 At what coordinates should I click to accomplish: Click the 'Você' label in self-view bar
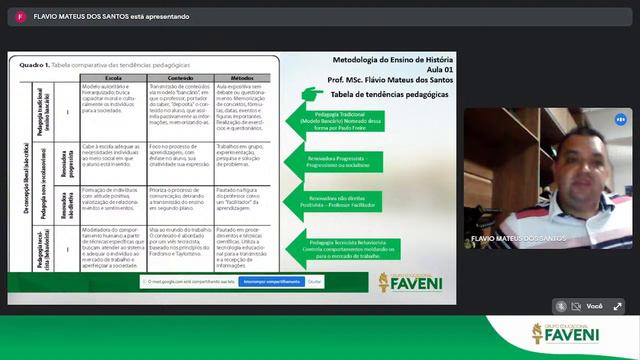pos(594,306)
